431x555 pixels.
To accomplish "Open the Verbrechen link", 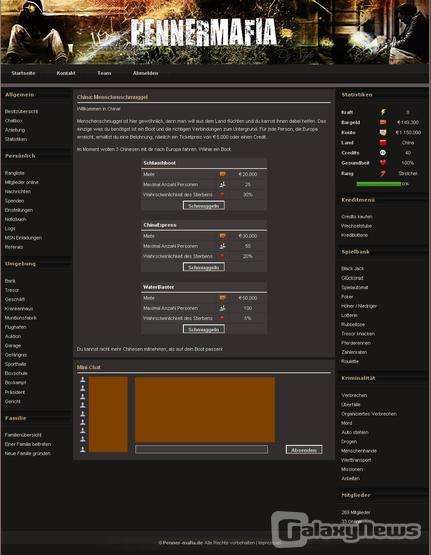I will 354,395.
